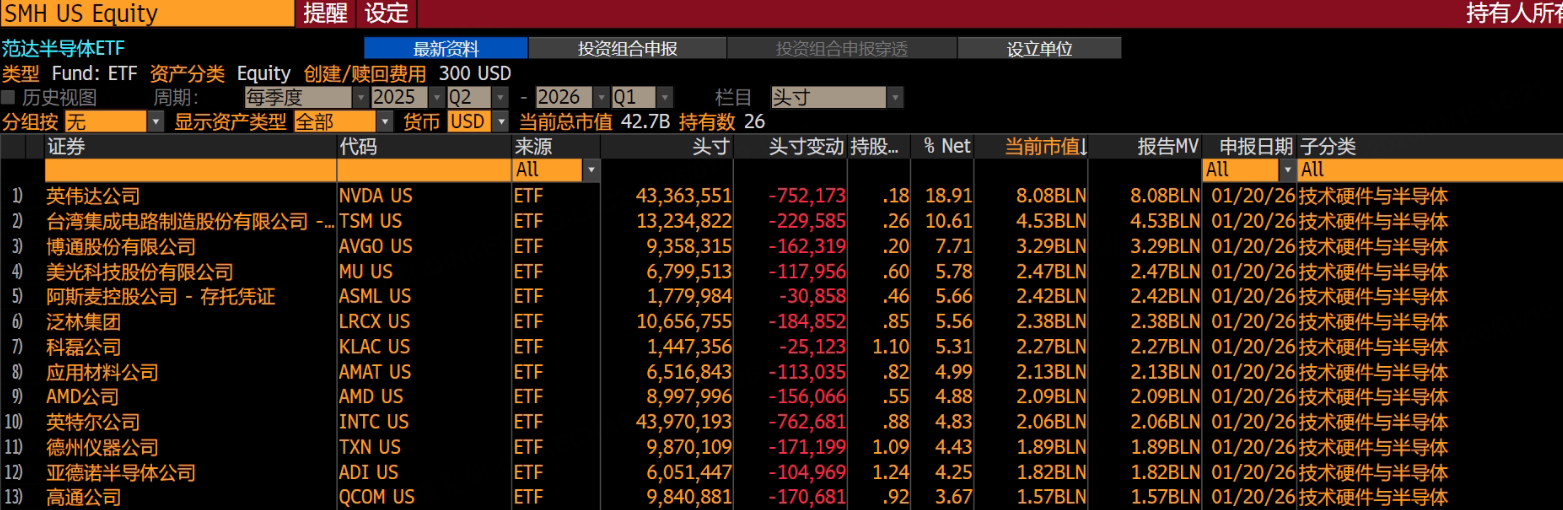1563x510 pixels.
Task: Select the 台湾集成电路制造股份有限公司 holding
Action: click(190, 222)
